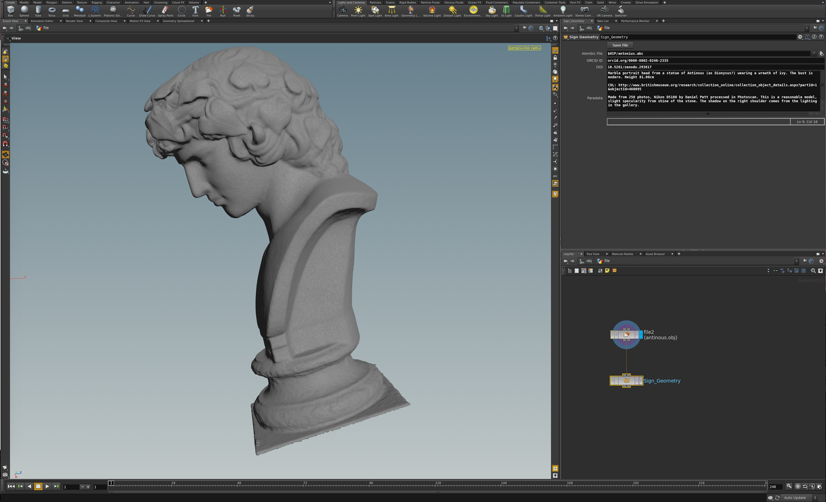Open the Particles shelf tab
Viewport: 826px width, 502px height.
point(375,3)
